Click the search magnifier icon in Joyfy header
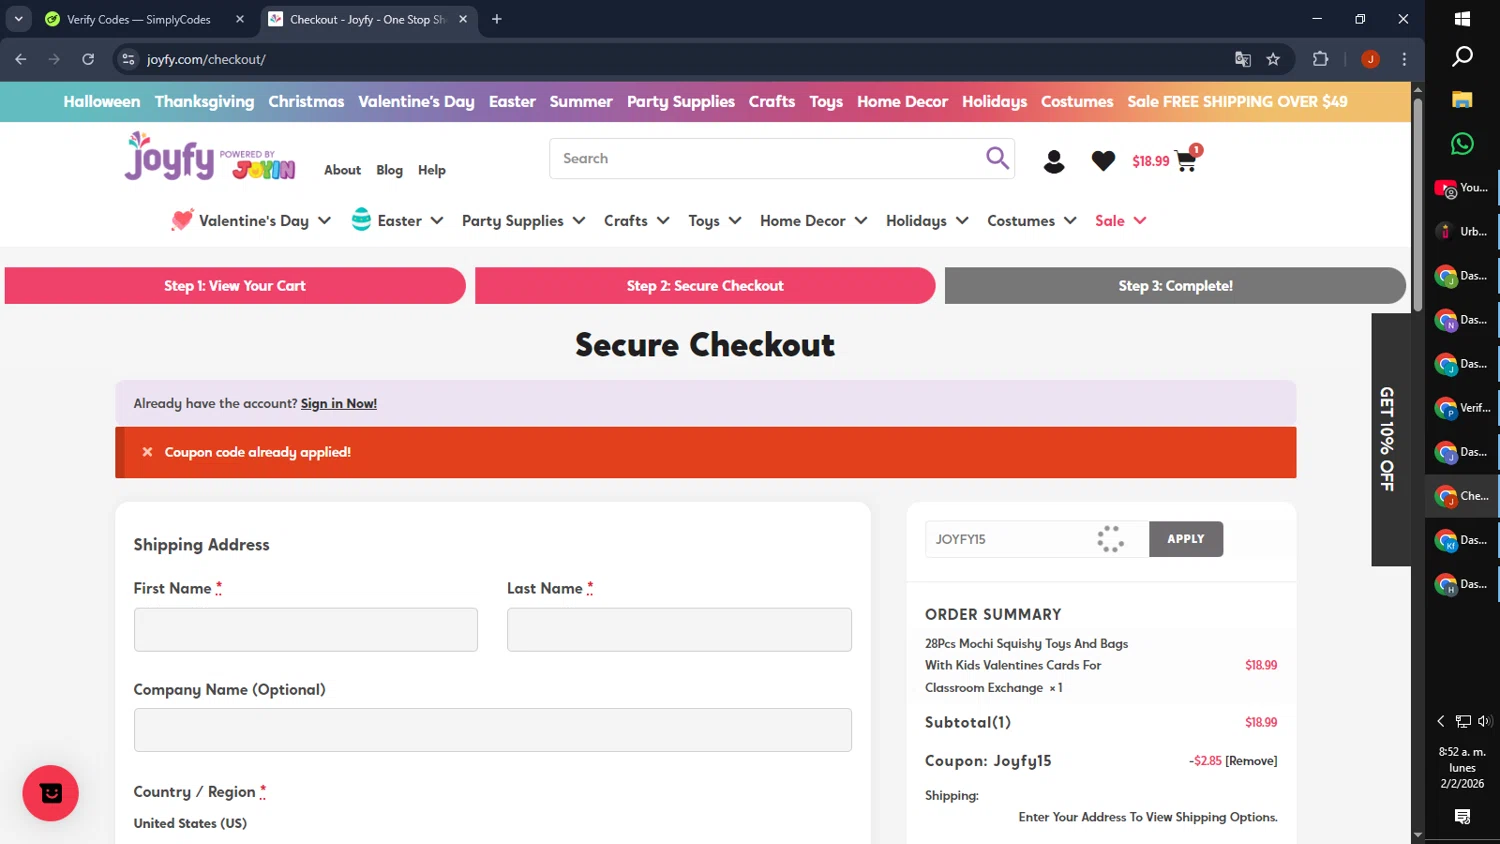The width and height of the screenshot is (1500, 844). point(997,158)
